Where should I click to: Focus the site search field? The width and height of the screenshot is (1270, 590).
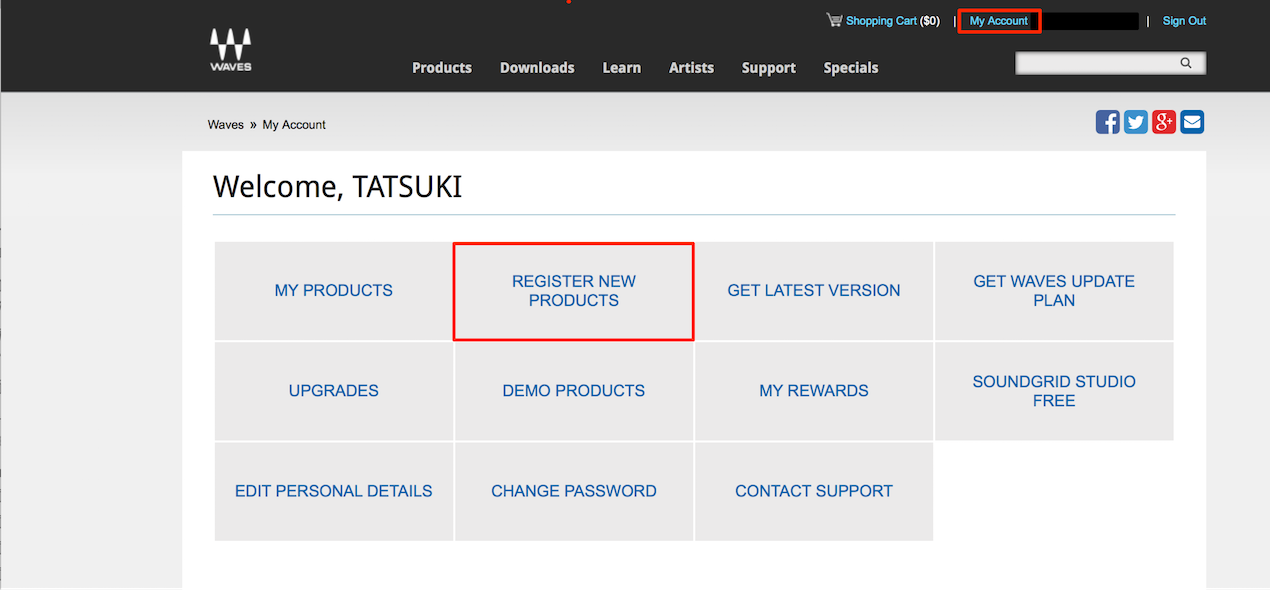(x=1110, y=63)
